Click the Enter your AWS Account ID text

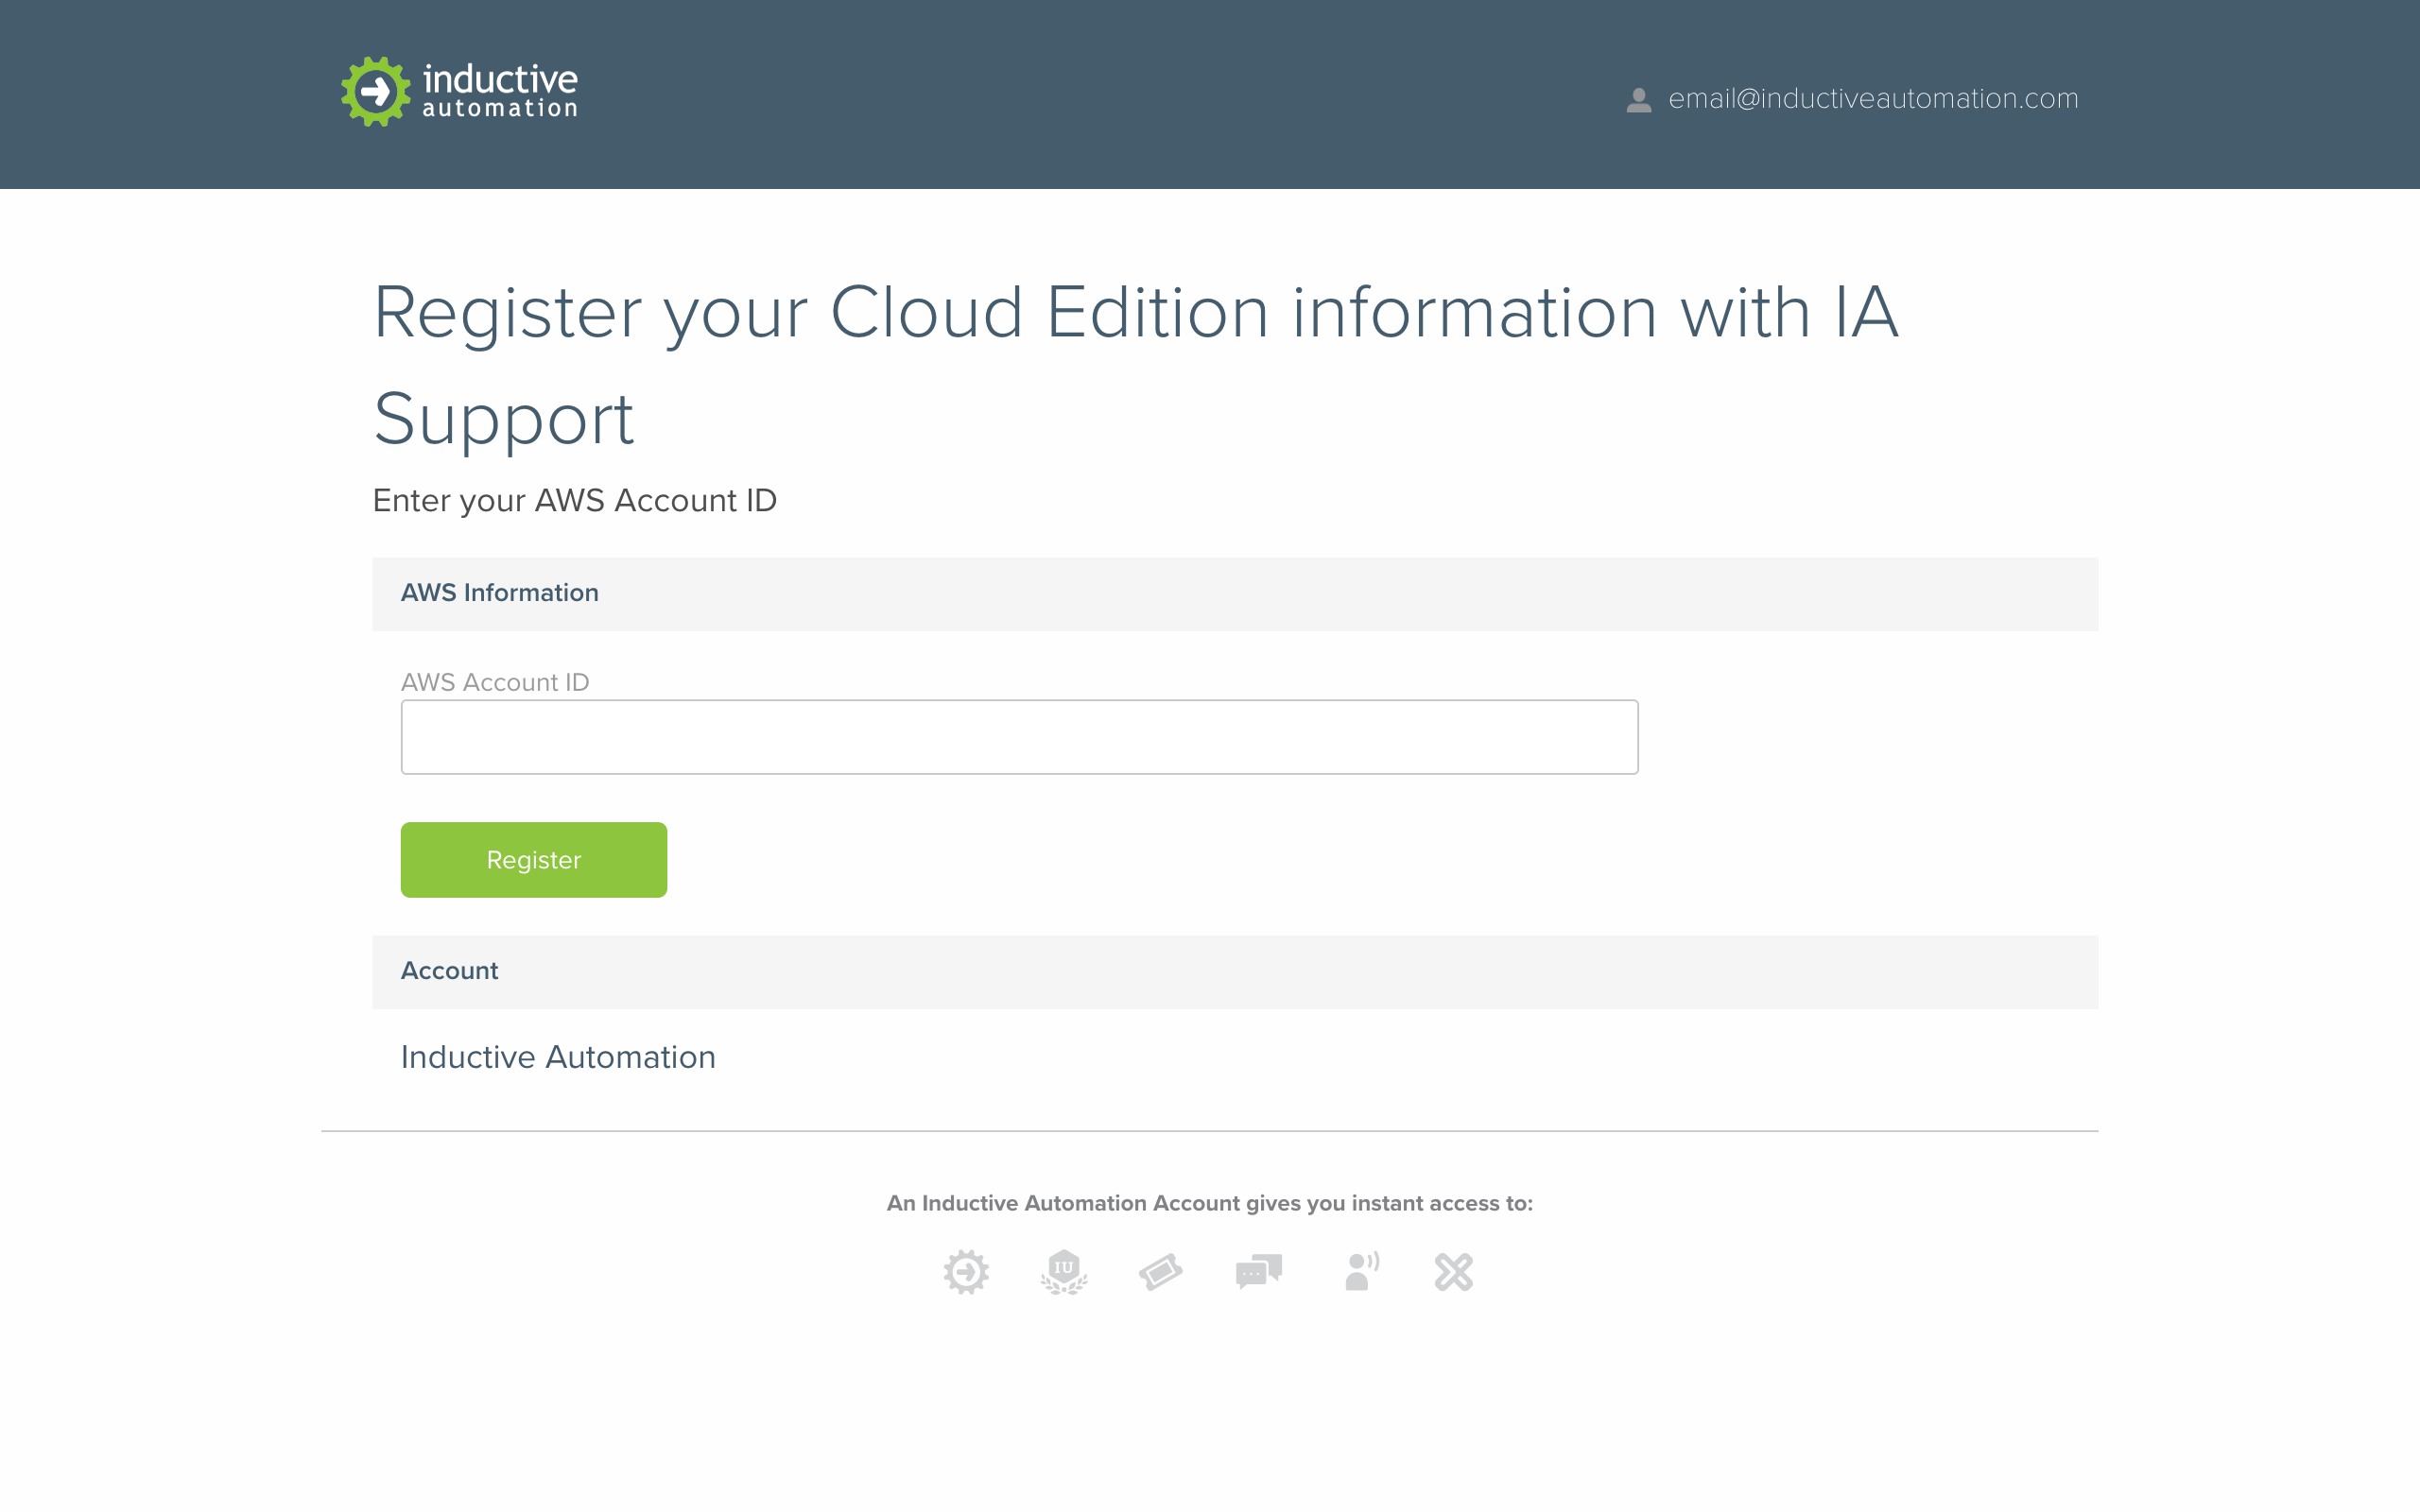575,500
